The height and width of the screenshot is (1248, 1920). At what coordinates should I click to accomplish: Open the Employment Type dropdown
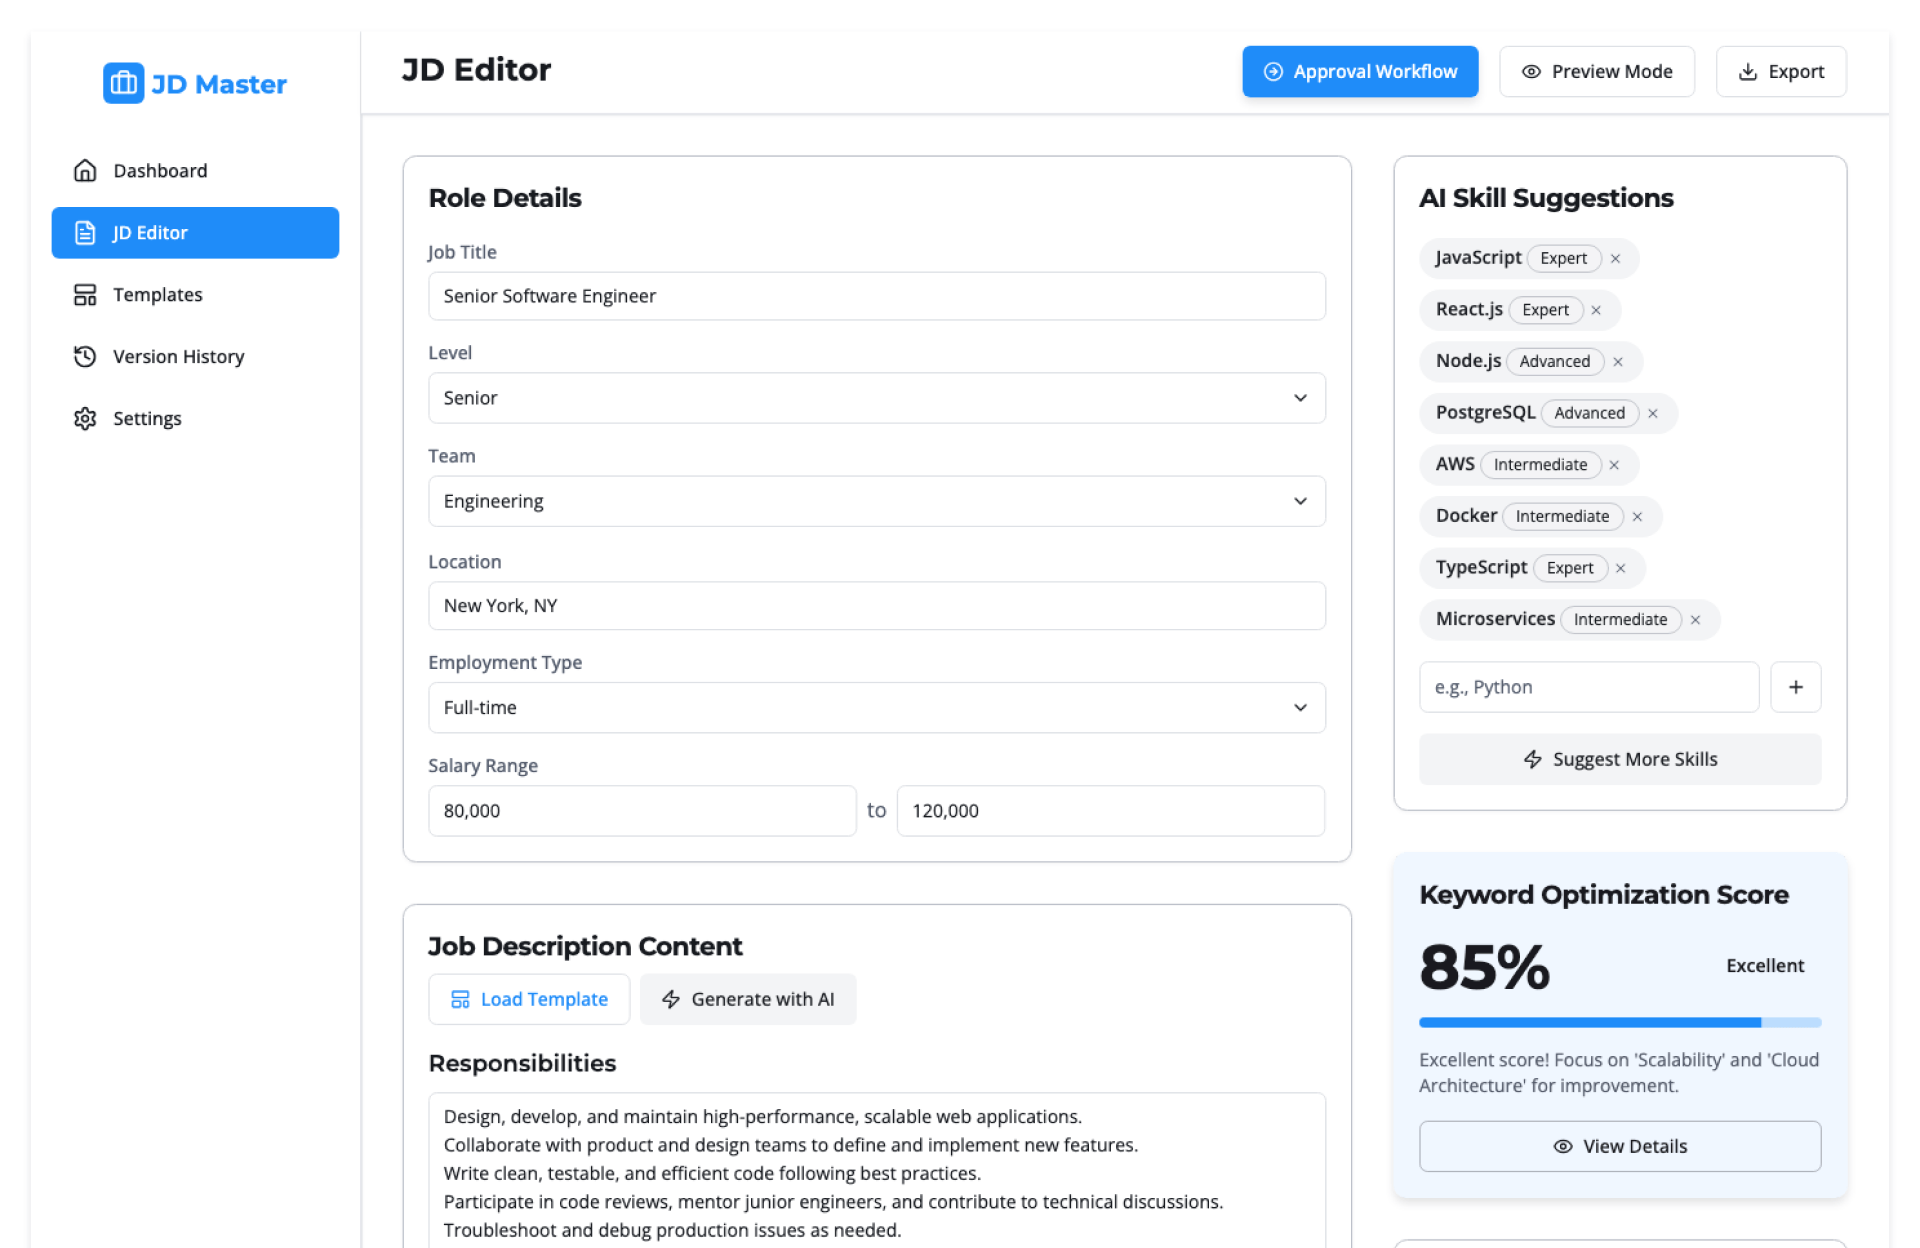point(876,708)
